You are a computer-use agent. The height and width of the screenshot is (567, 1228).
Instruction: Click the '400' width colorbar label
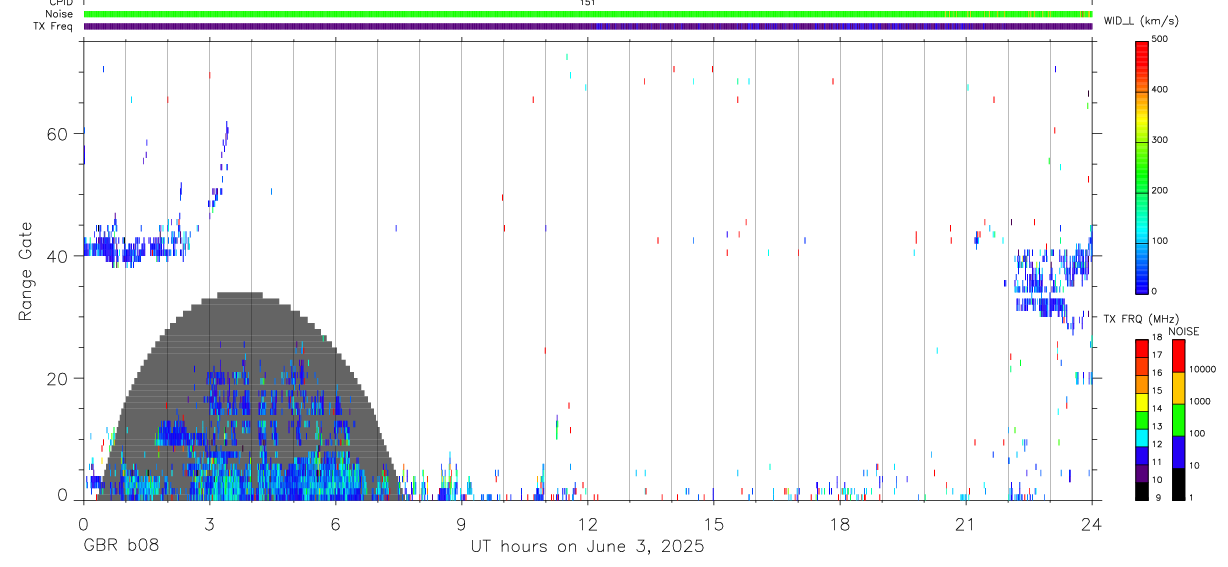point(1160,89)
